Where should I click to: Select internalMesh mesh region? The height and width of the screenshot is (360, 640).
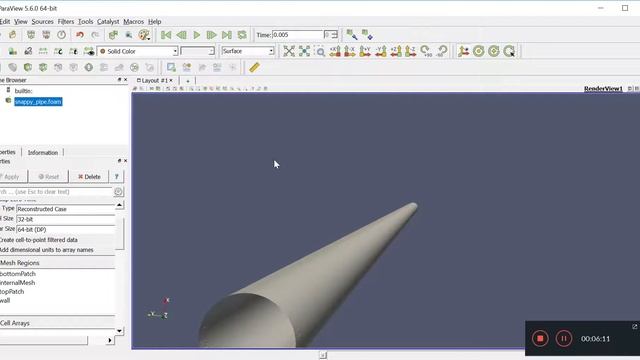[x=18, y=282]
